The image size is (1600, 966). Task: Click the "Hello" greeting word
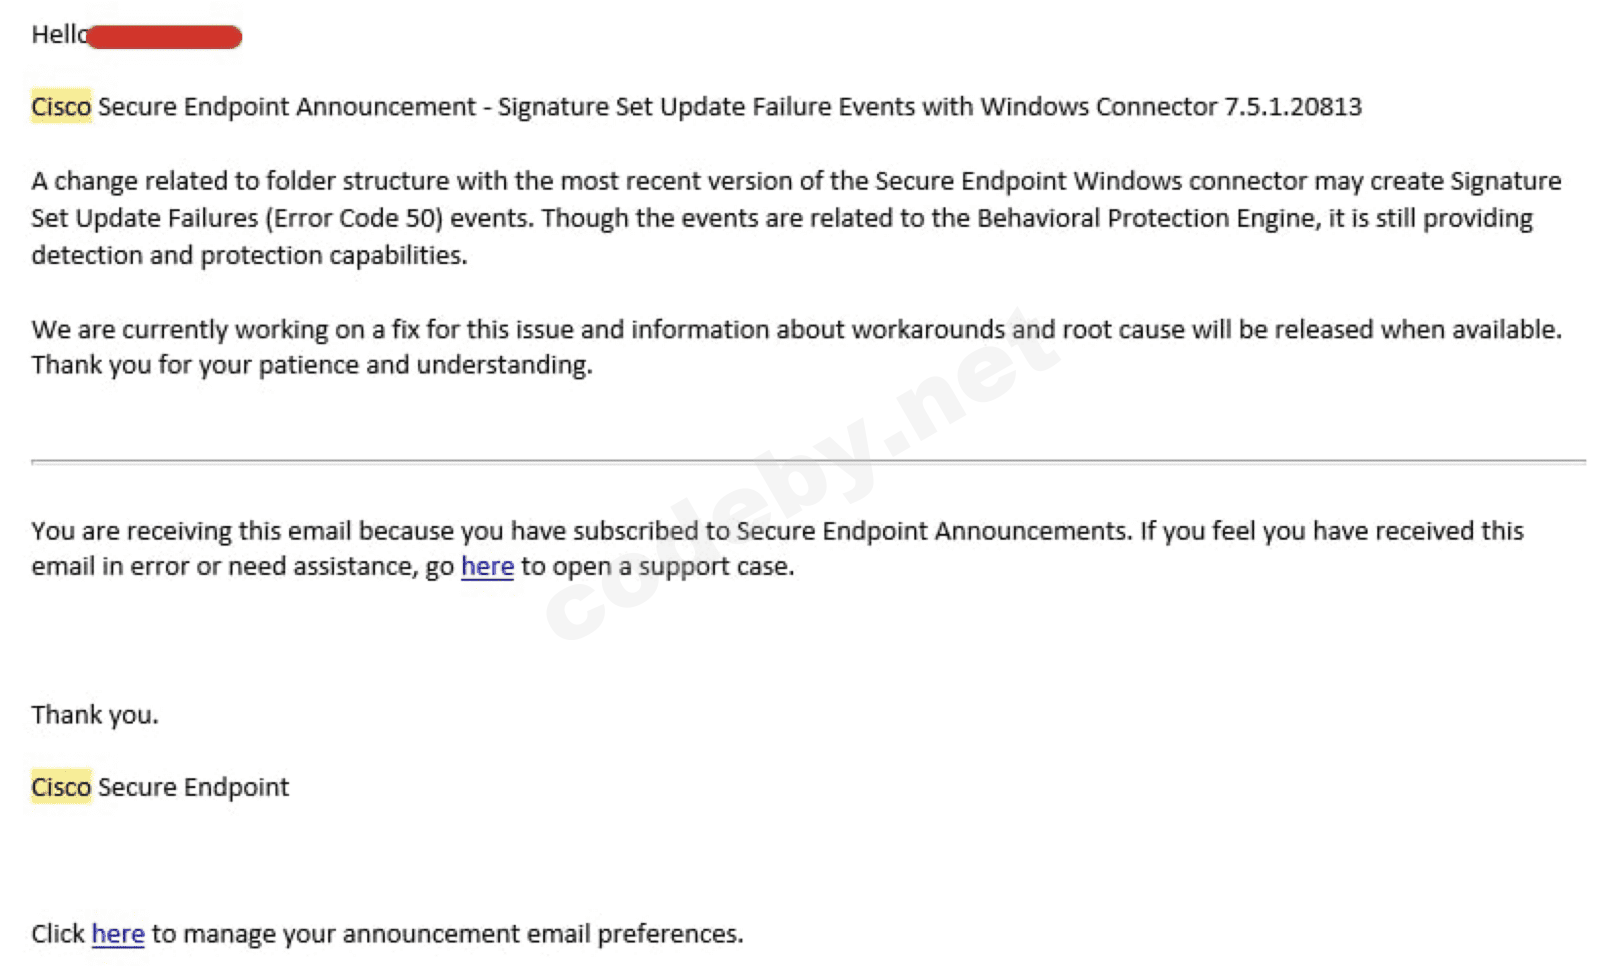58,35
